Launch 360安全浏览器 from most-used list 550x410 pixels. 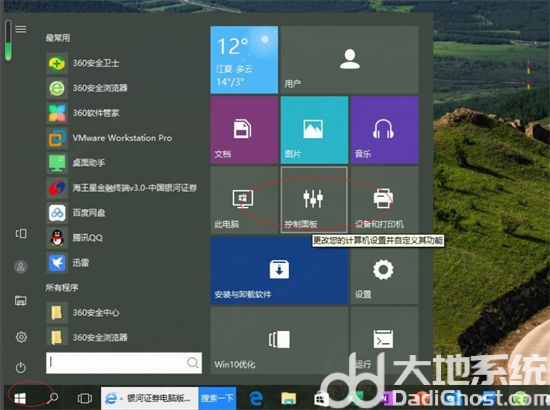88,88
